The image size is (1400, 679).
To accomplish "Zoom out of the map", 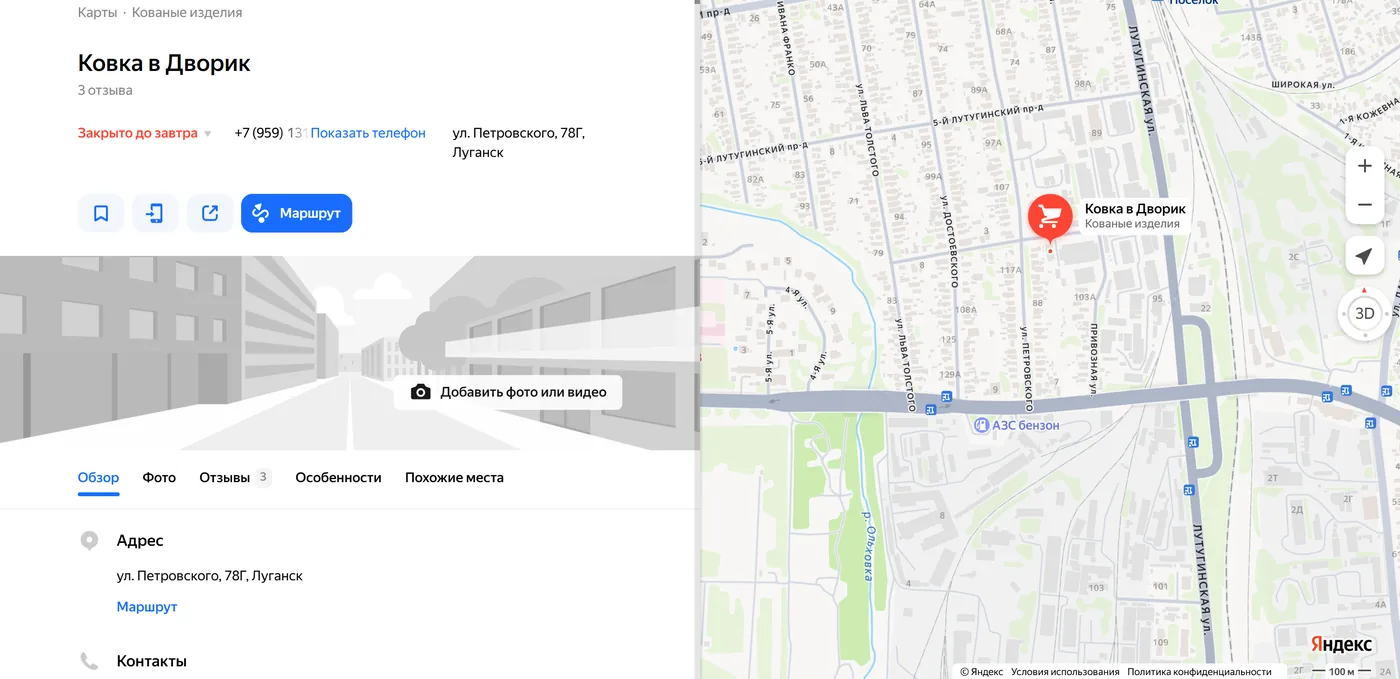I will point(1364,205).
